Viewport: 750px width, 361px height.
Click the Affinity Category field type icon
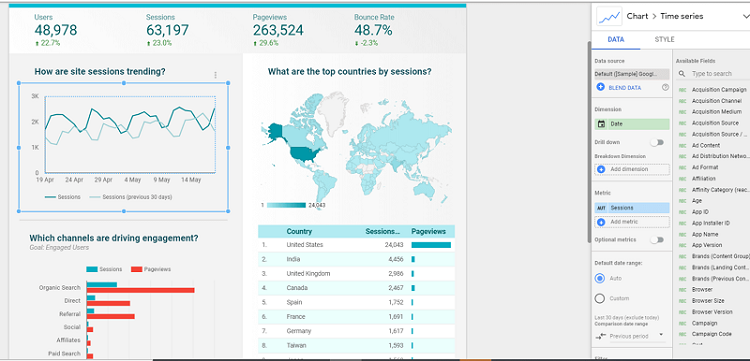point(682,190)
